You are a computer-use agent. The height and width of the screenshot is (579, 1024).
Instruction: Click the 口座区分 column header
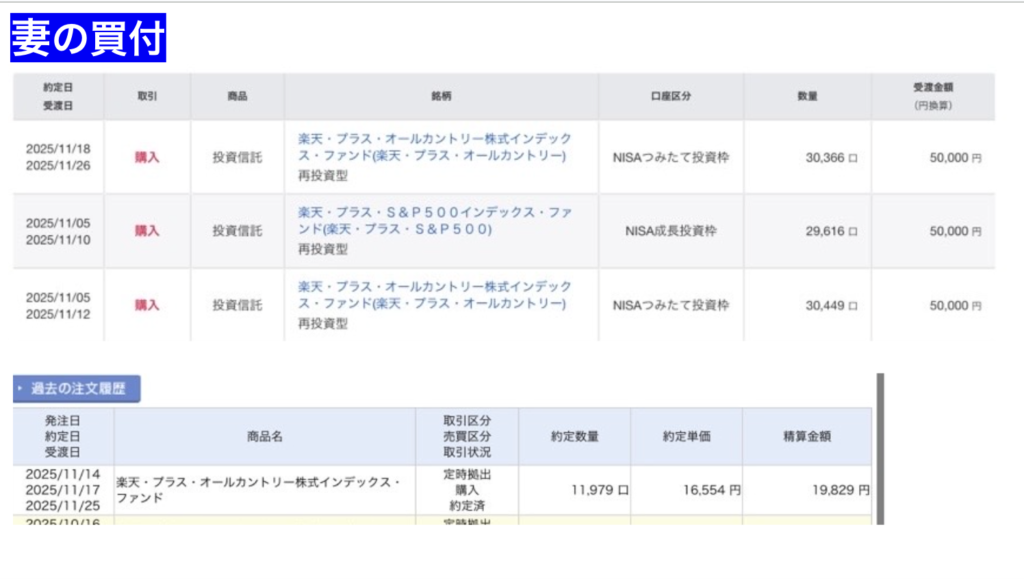click(670, 96)
